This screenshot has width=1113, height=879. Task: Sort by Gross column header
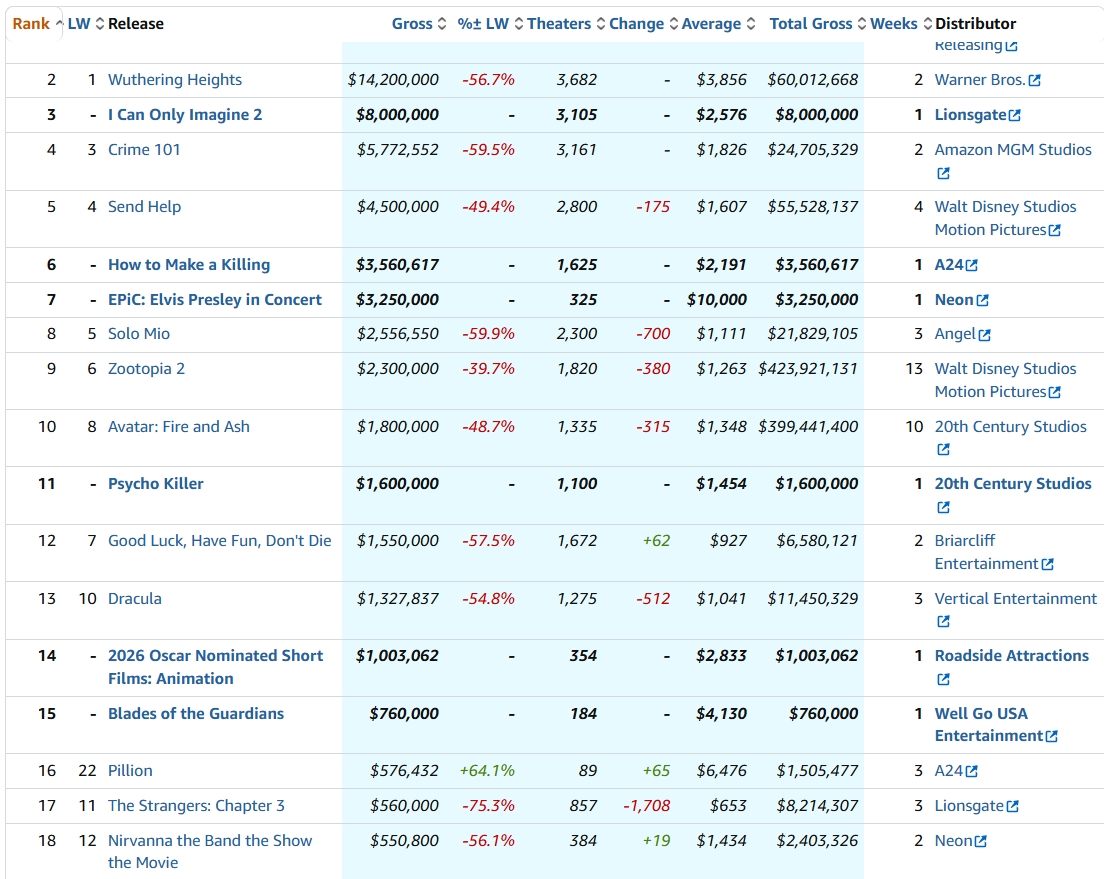click(x=412, y=24)
